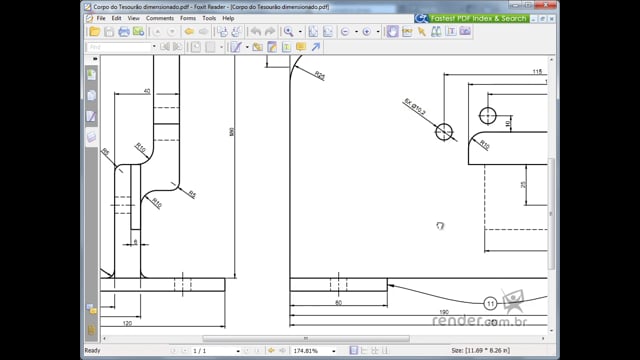The height and width of the screenshot is (360, 640).
Task: Switch to continuous page layout in the status bar
Action: point(364,351)
